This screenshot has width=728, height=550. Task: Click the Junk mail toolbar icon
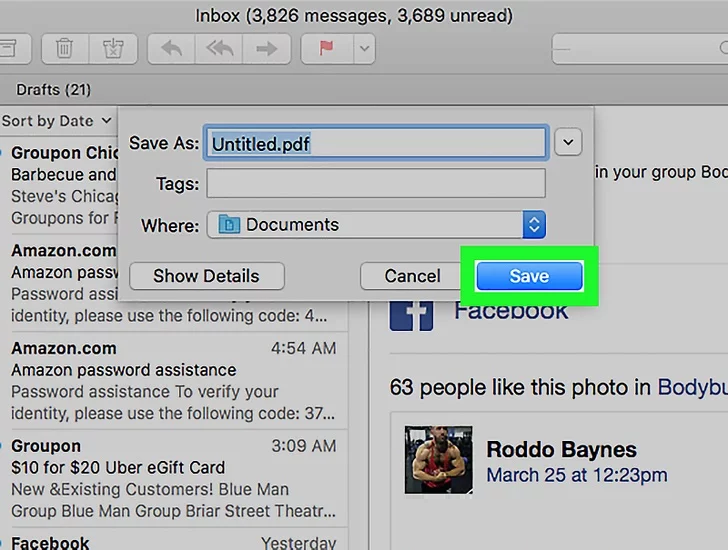click(x=113, y=48)
